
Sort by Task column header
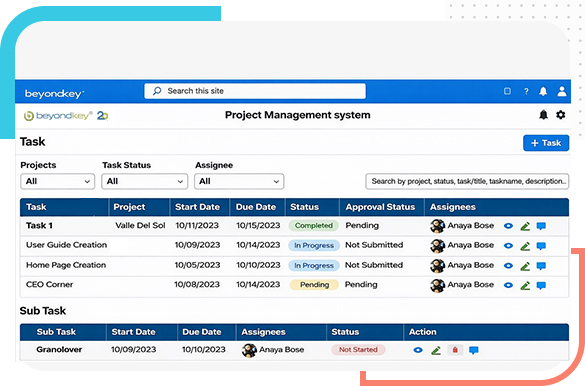pyautogui.click(x=36, y=207)
